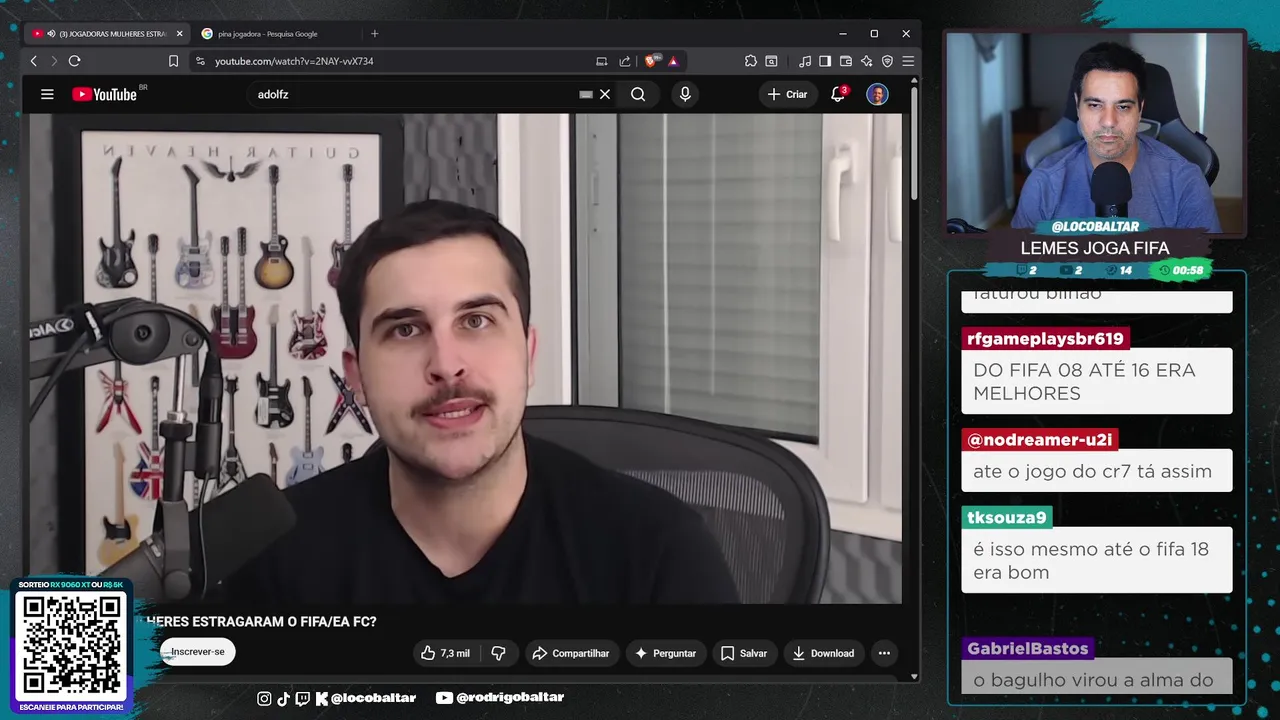Viewport: 1280px width, 720px height.
Task: Like the video with 7,3 mil thumbs up
Action: [445, 653]
